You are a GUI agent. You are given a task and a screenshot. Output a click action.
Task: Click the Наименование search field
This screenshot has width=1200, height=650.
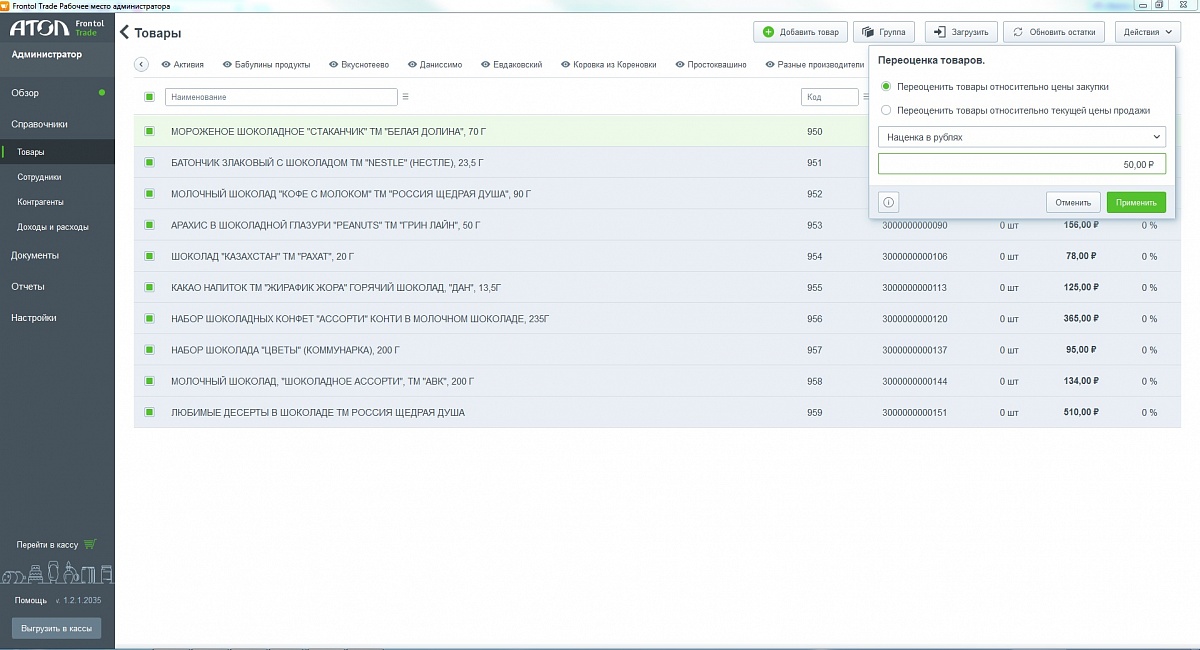(x=280, y=97)
